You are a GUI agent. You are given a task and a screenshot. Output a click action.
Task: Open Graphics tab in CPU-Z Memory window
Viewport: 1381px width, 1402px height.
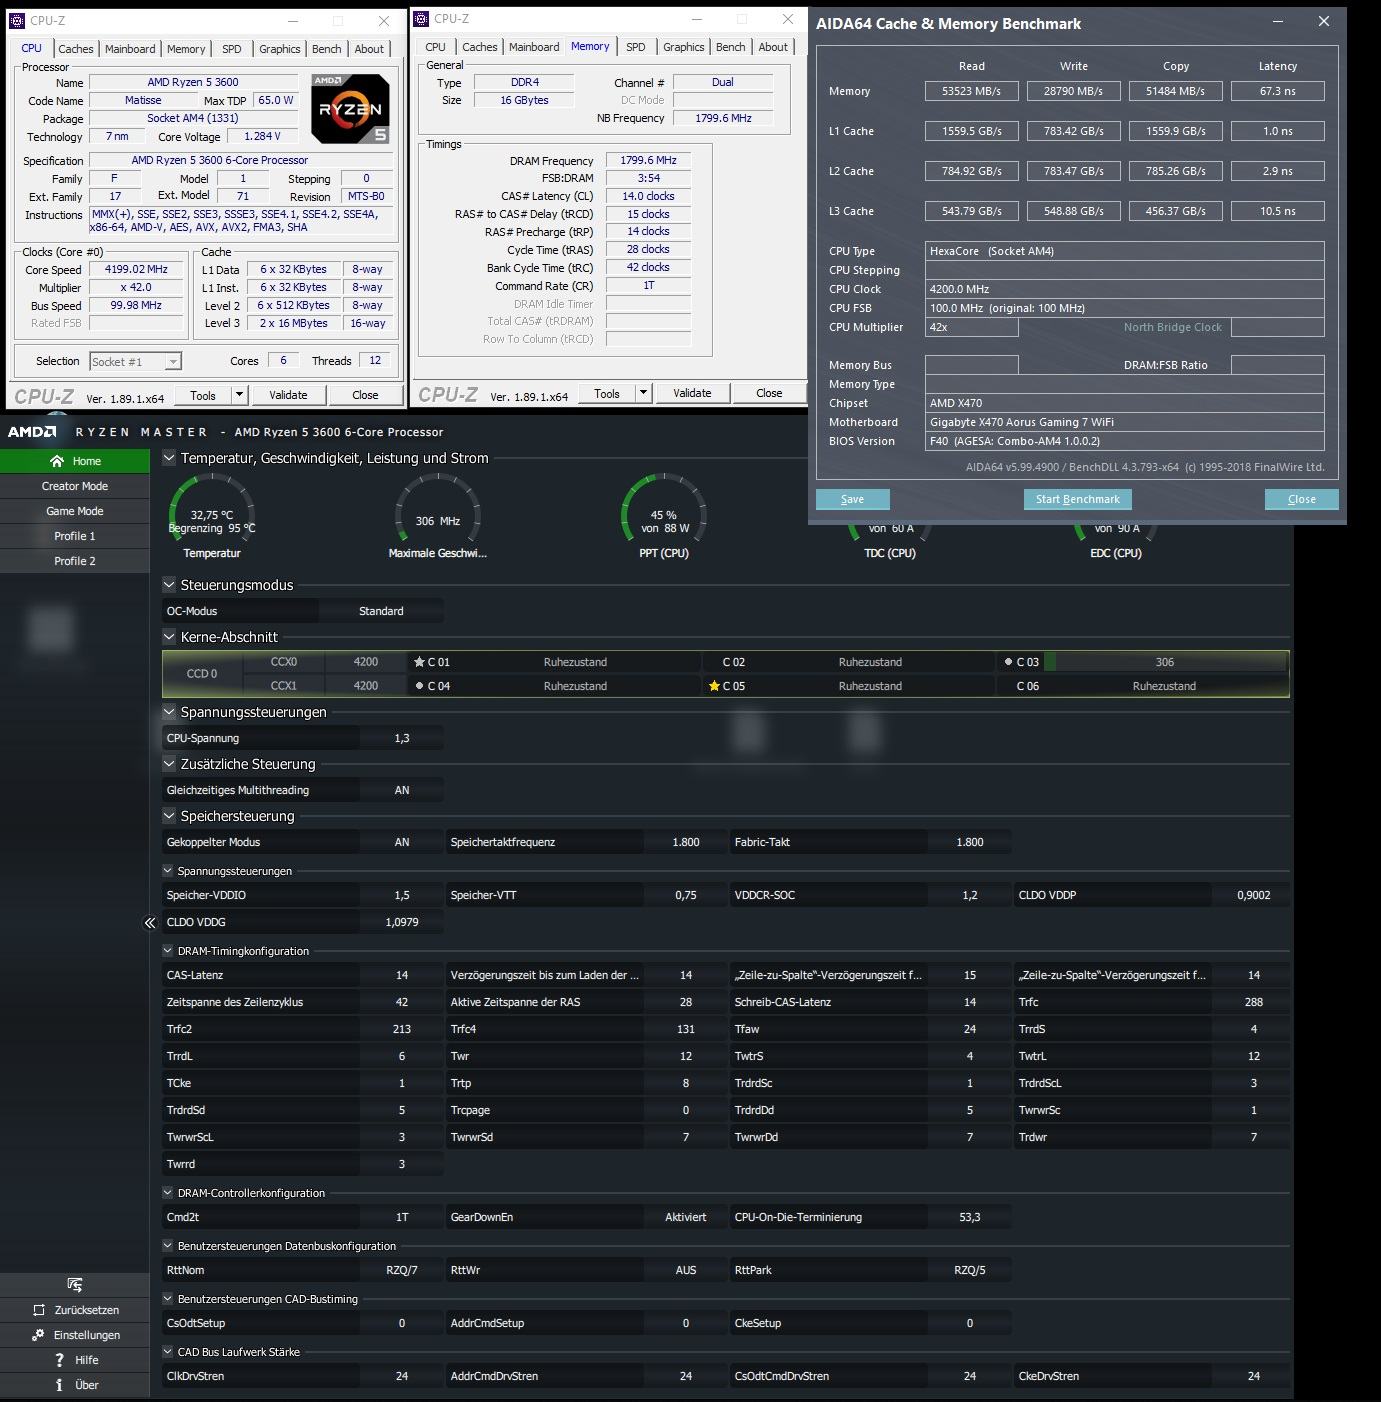pyautogui.click(x=683, y=47)
